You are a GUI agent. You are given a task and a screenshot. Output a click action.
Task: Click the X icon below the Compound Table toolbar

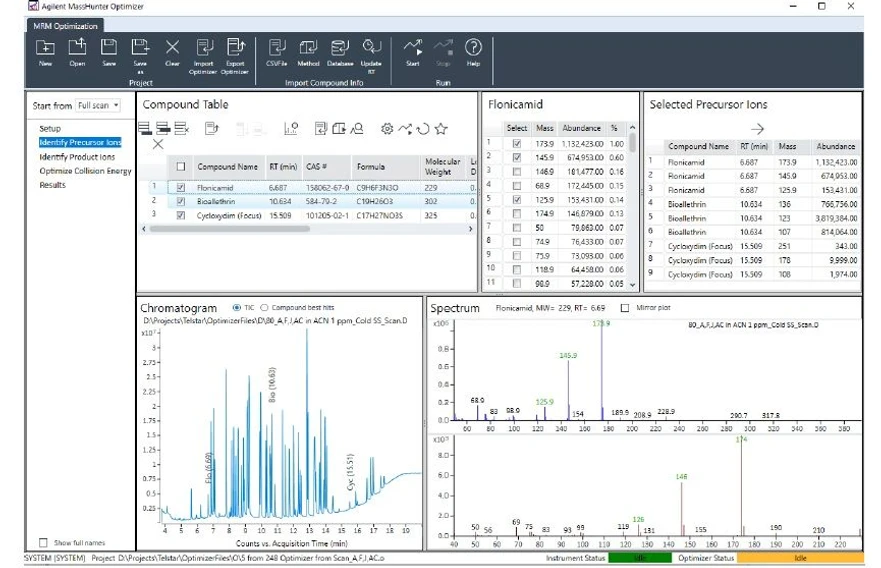[x=158, y=144]
